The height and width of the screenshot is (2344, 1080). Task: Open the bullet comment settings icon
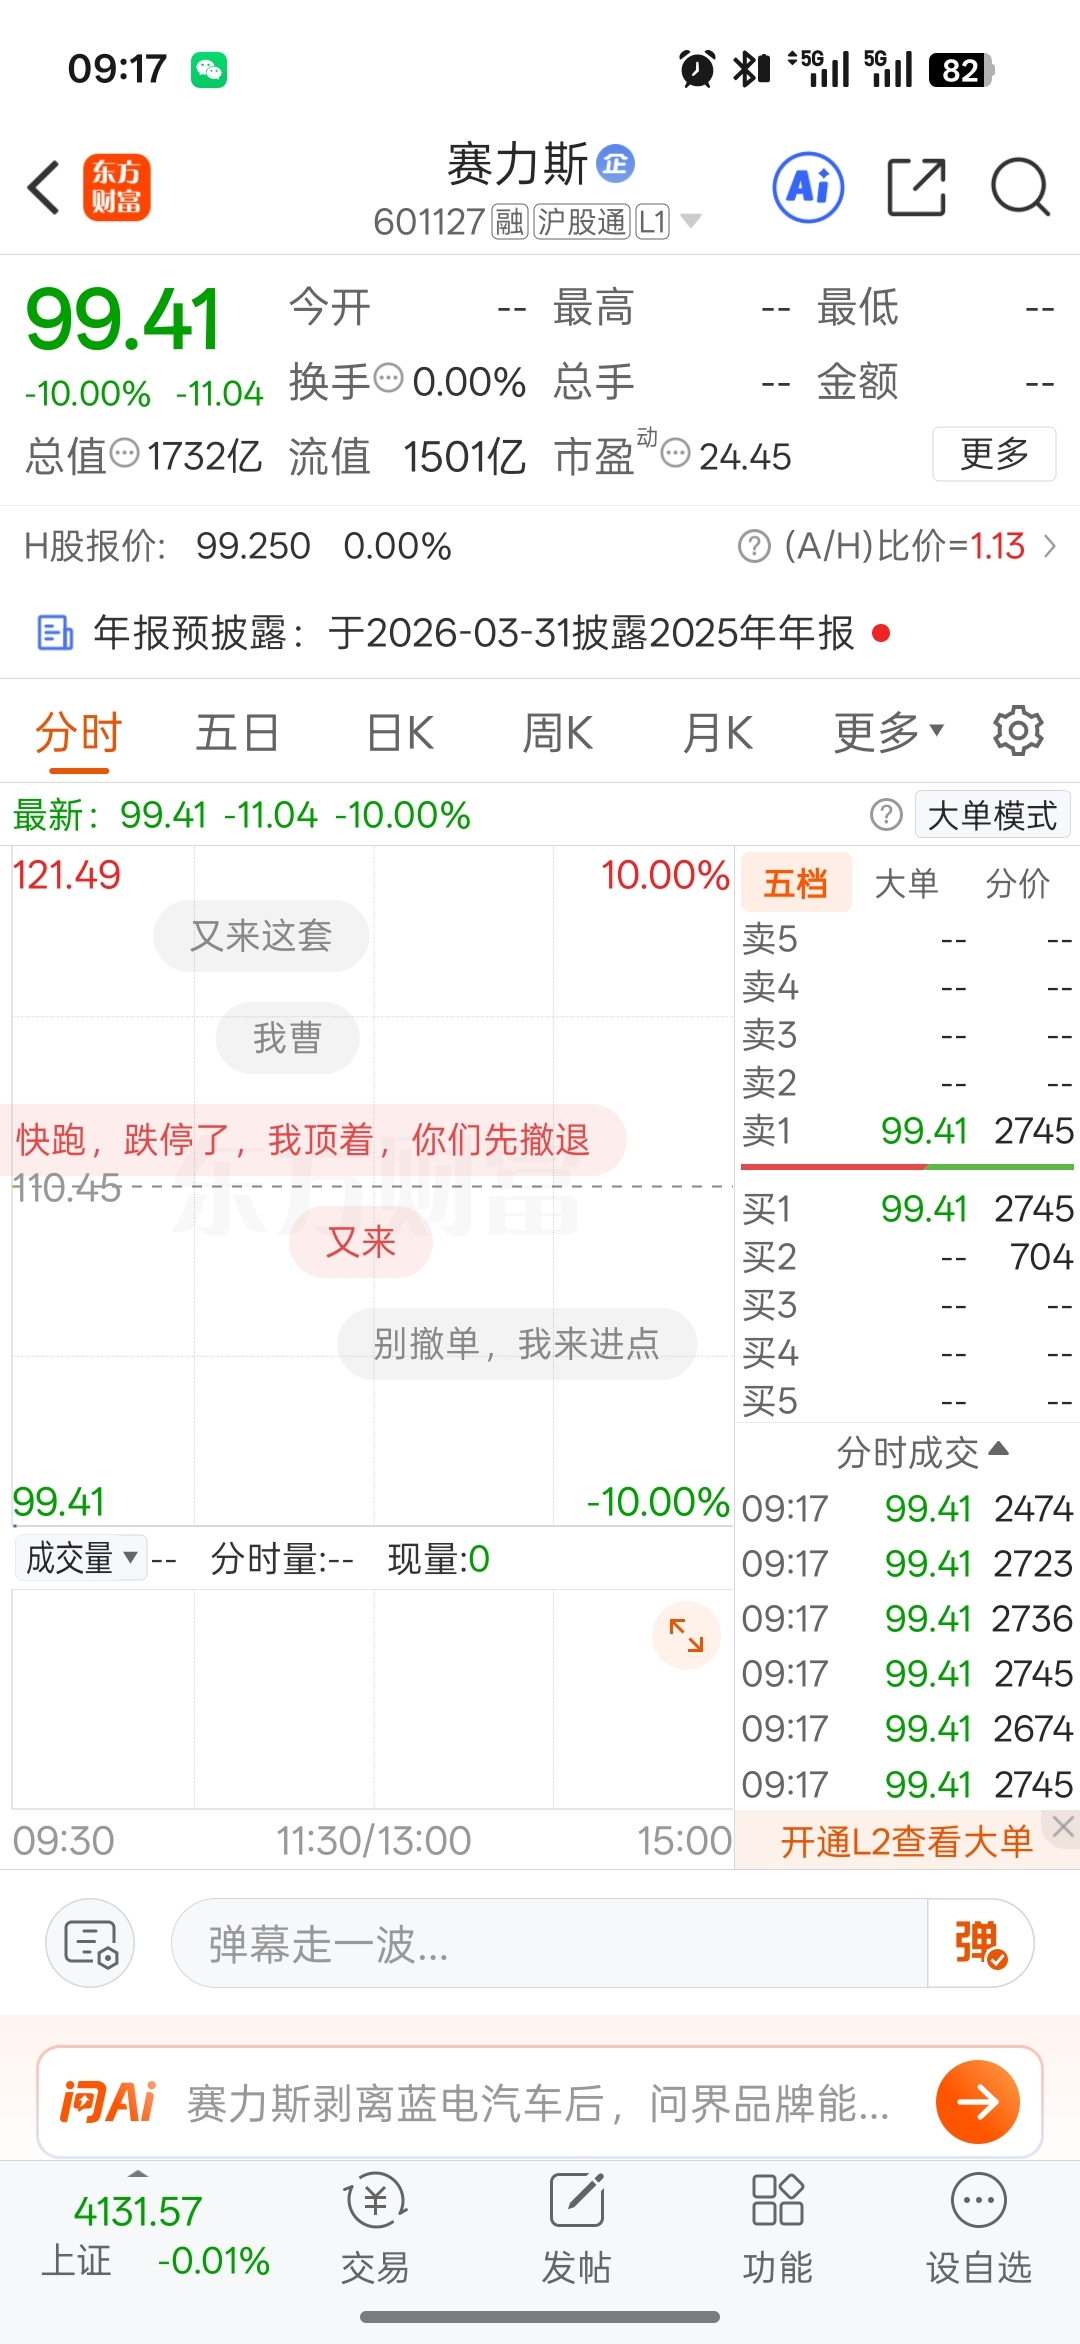90,1943
